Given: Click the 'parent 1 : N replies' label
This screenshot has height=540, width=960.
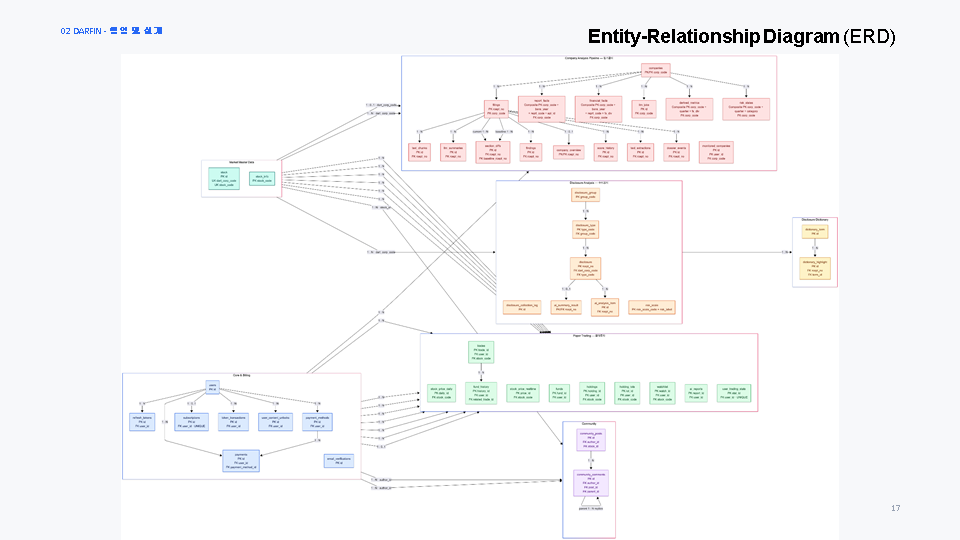Looking at the screenshot, I should tap(591, 509).
